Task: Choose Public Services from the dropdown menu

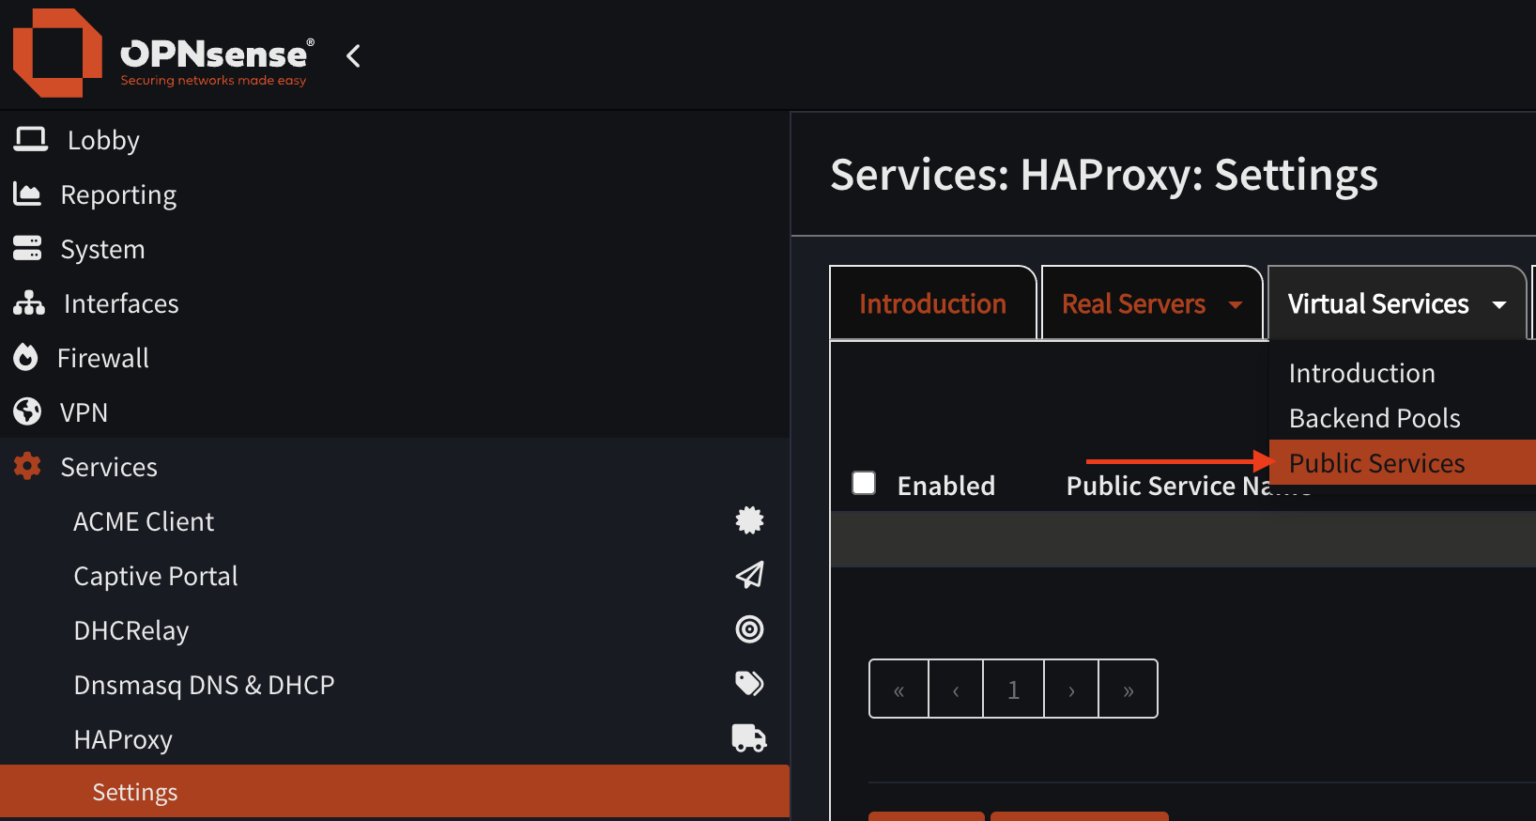Action: [1377, 462]
